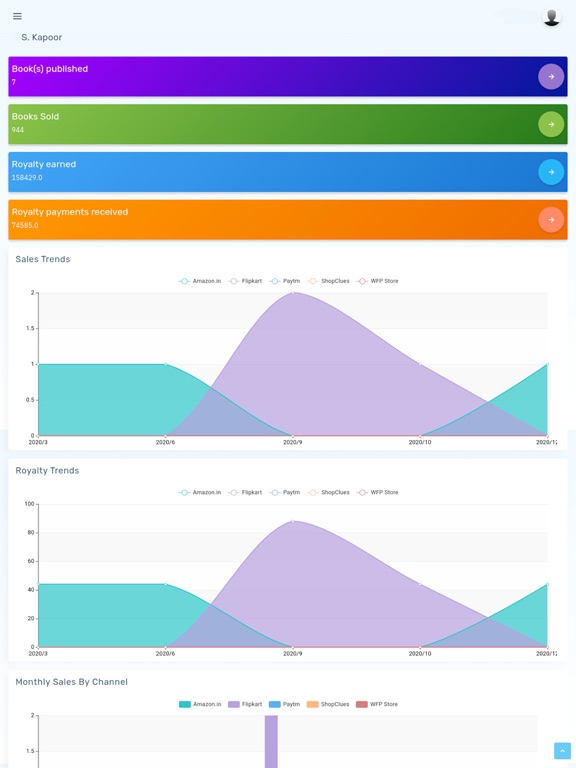Open the Royalty payments received card
576x768 pixels.
[288, 219]
